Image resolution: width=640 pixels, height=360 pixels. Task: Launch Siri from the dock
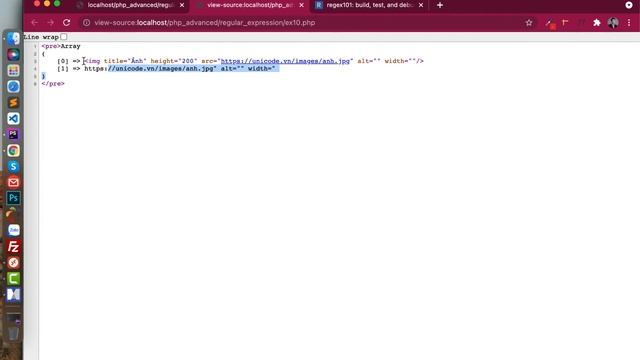coord(13,54)
